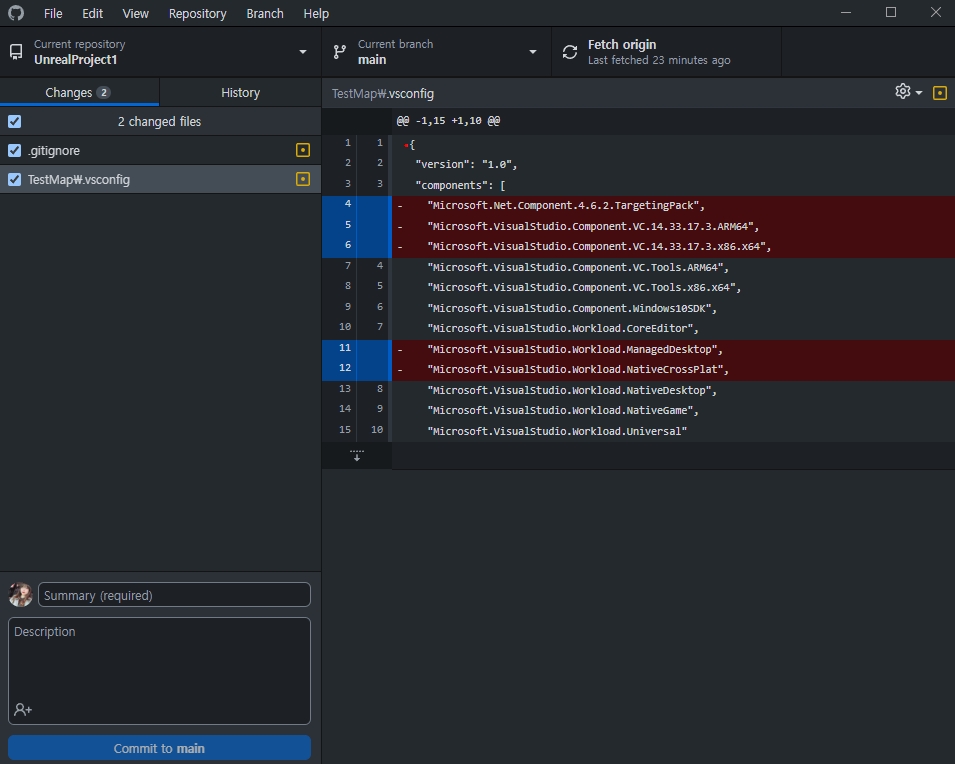Click the Workload.Universal diff line

[673, 431]
